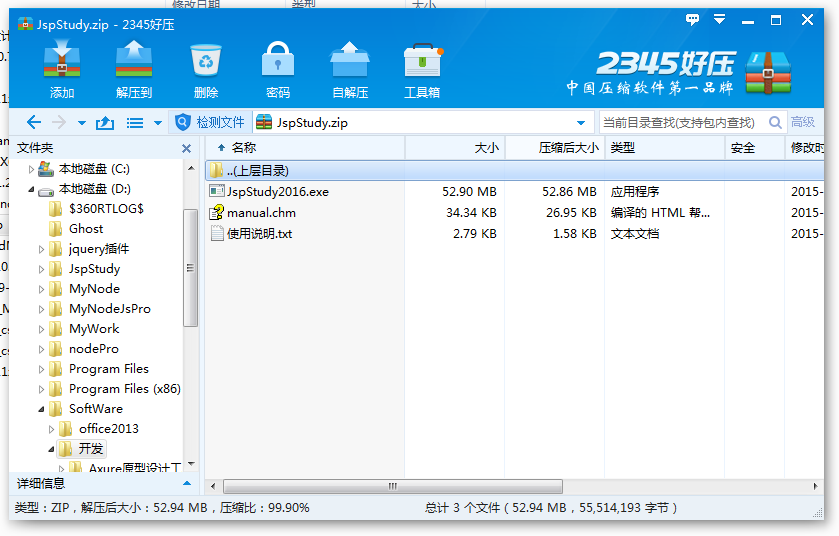This screenshot has width=839, height=536.
Task: Click the folder tree scroll-up arrow
Action: coord(191,169)
